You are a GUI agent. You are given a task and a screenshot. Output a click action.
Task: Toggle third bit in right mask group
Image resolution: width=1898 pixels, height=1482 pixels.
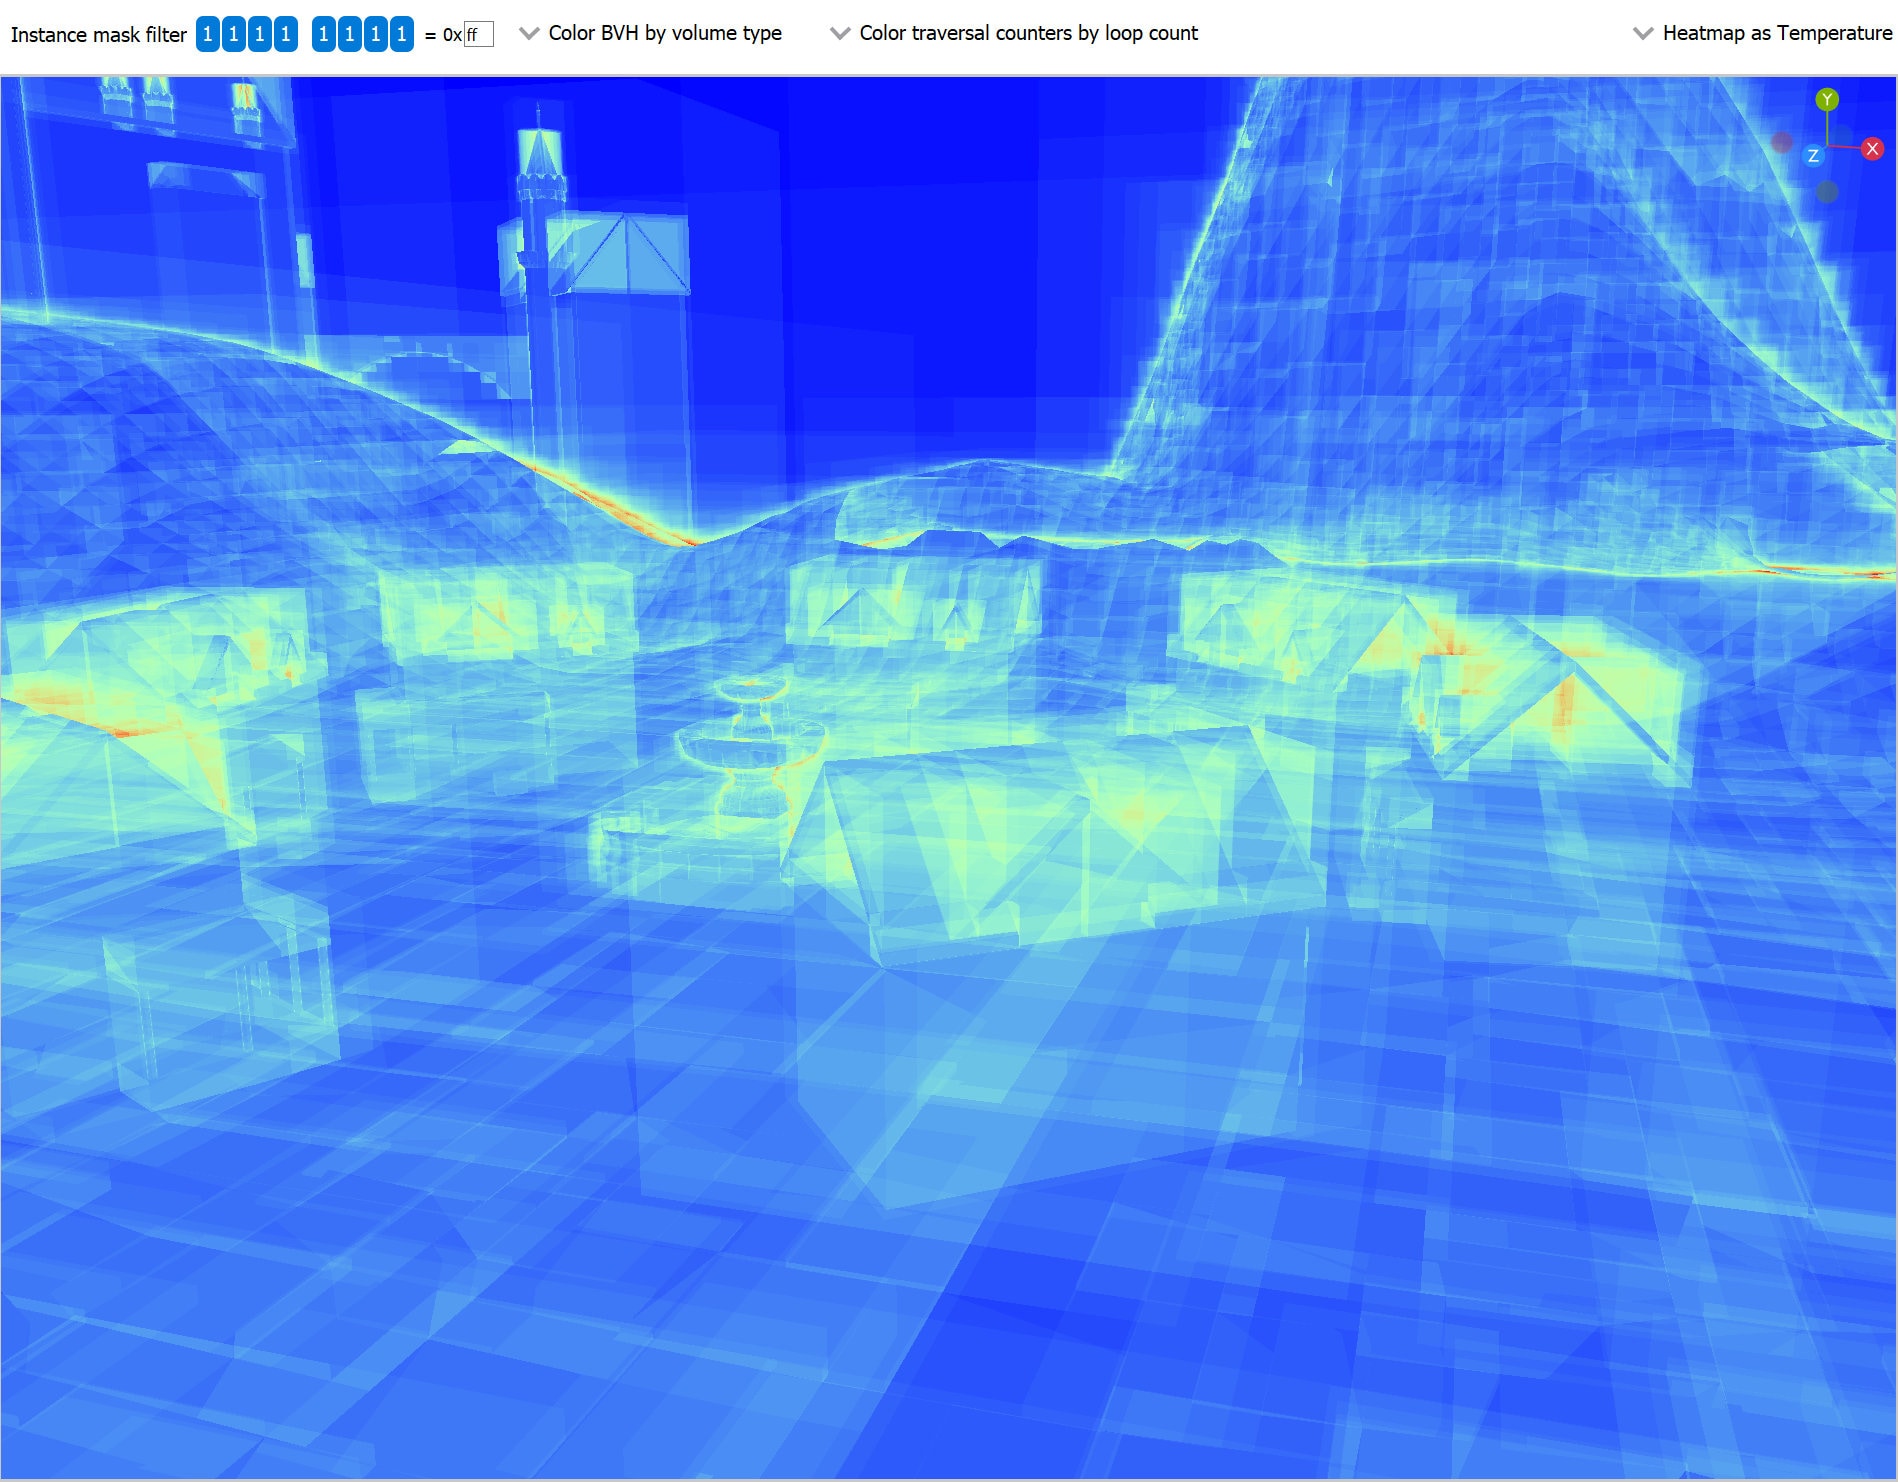click(x=376, y=34)
